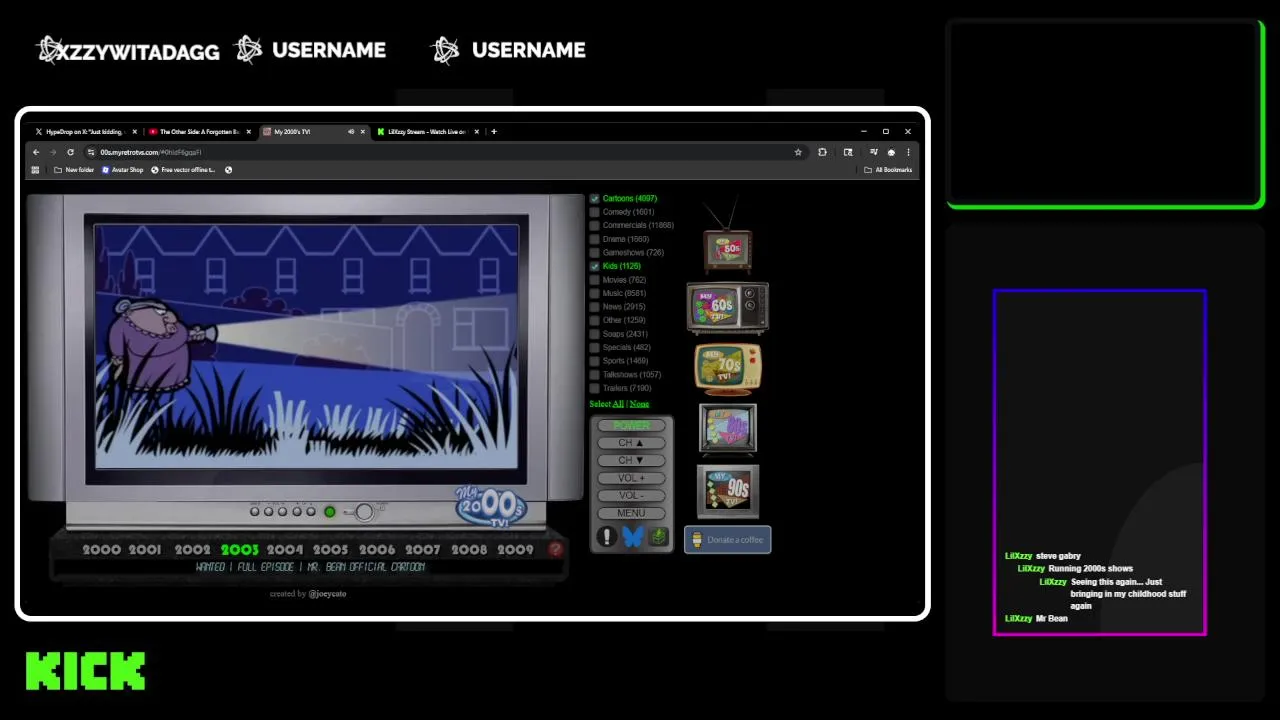Click the green box icon on remote
The image size is (1280, 720).
point(658,537)
